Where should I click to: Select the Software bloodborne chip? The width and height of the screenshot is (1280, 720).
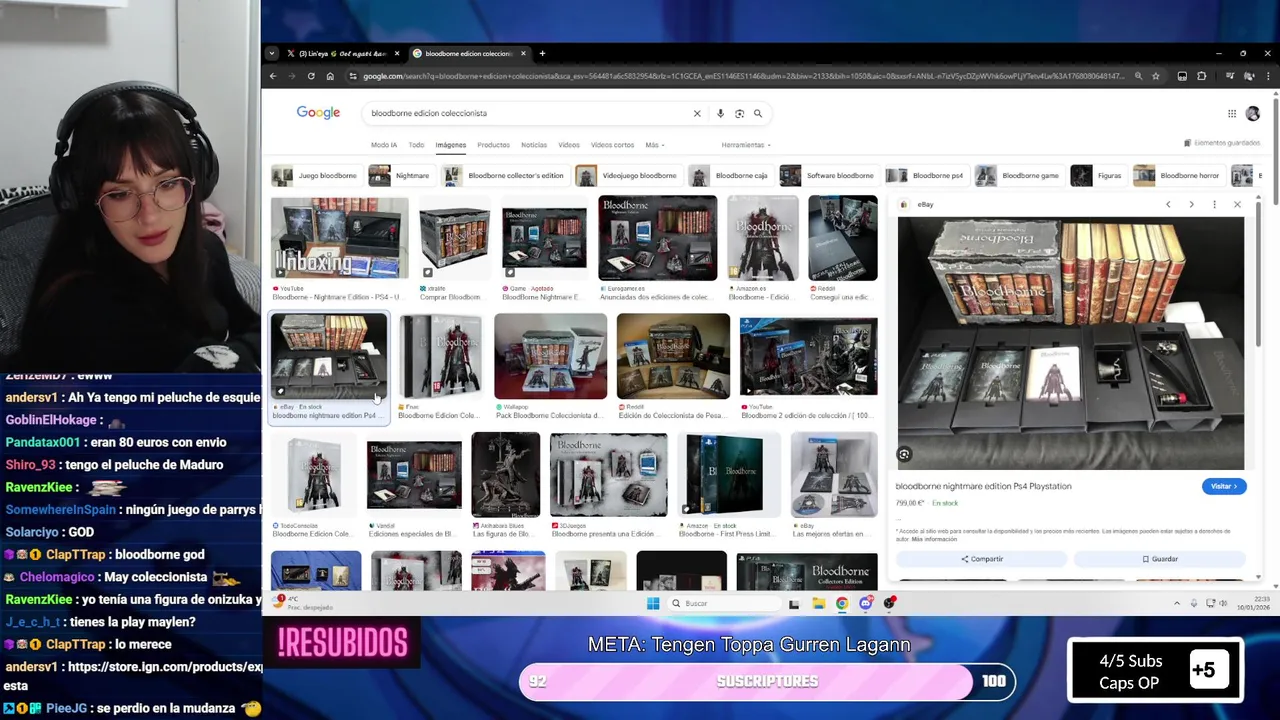click(828, 176)
